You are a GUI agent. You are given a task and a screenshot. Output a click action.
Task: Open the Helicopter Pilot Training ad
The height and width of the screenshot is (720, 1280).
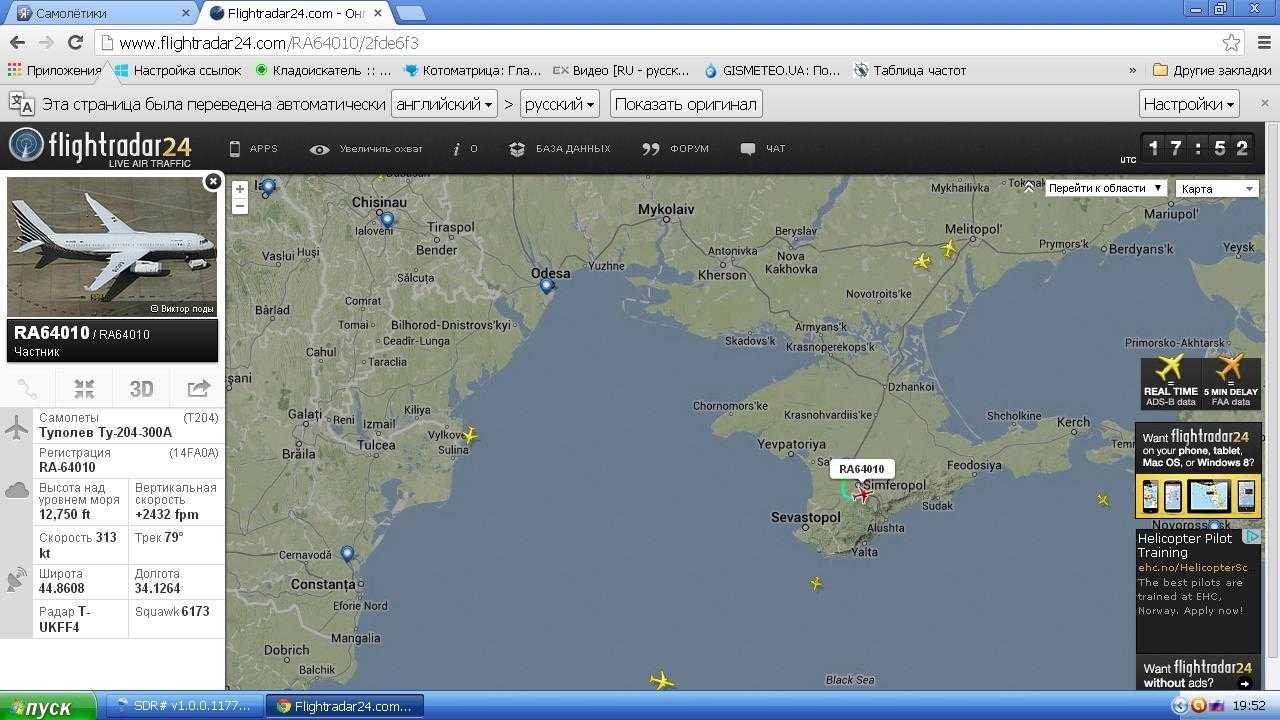1198,590
